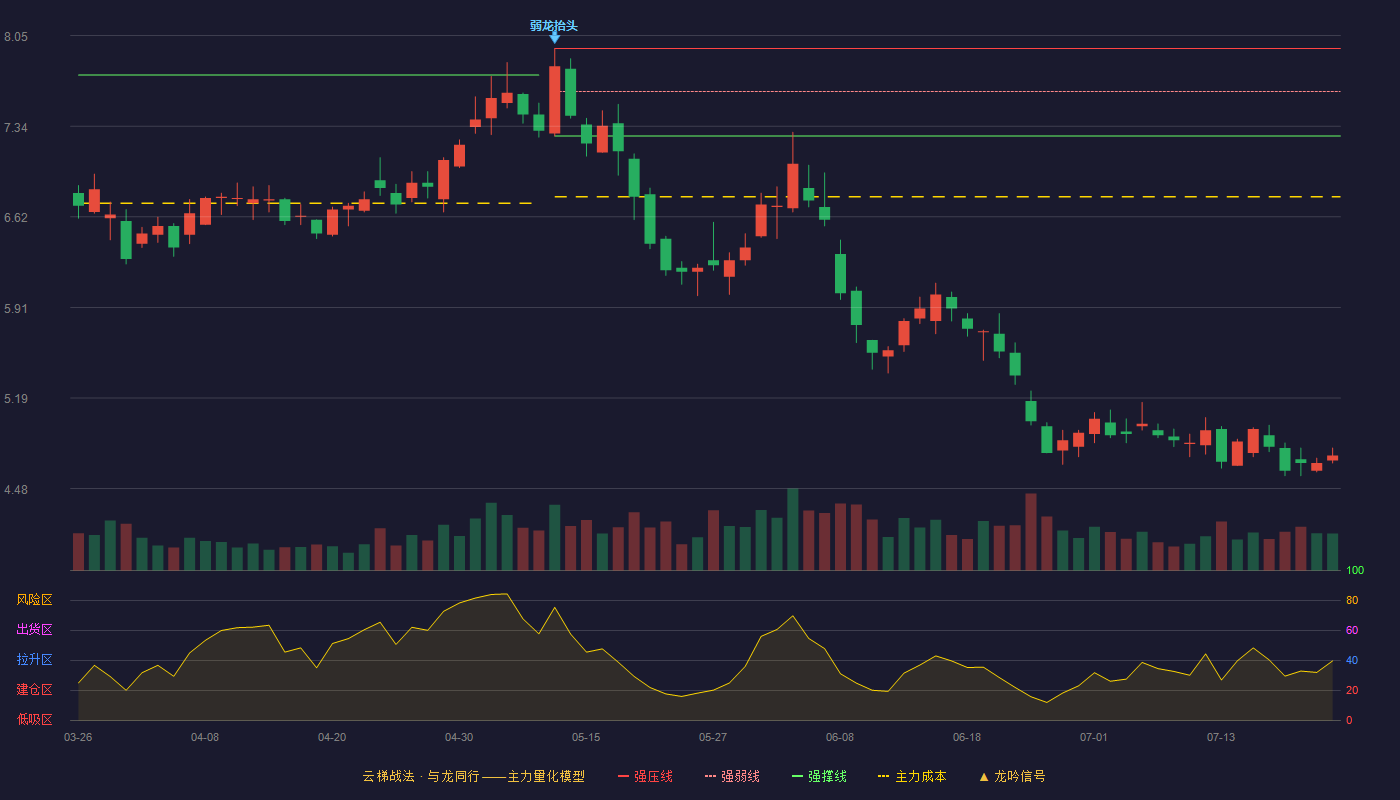1400x800 pixels.
Task: Toggle the 强压线 legend entry
Action: pyautogui.click(x=645, y=776)
